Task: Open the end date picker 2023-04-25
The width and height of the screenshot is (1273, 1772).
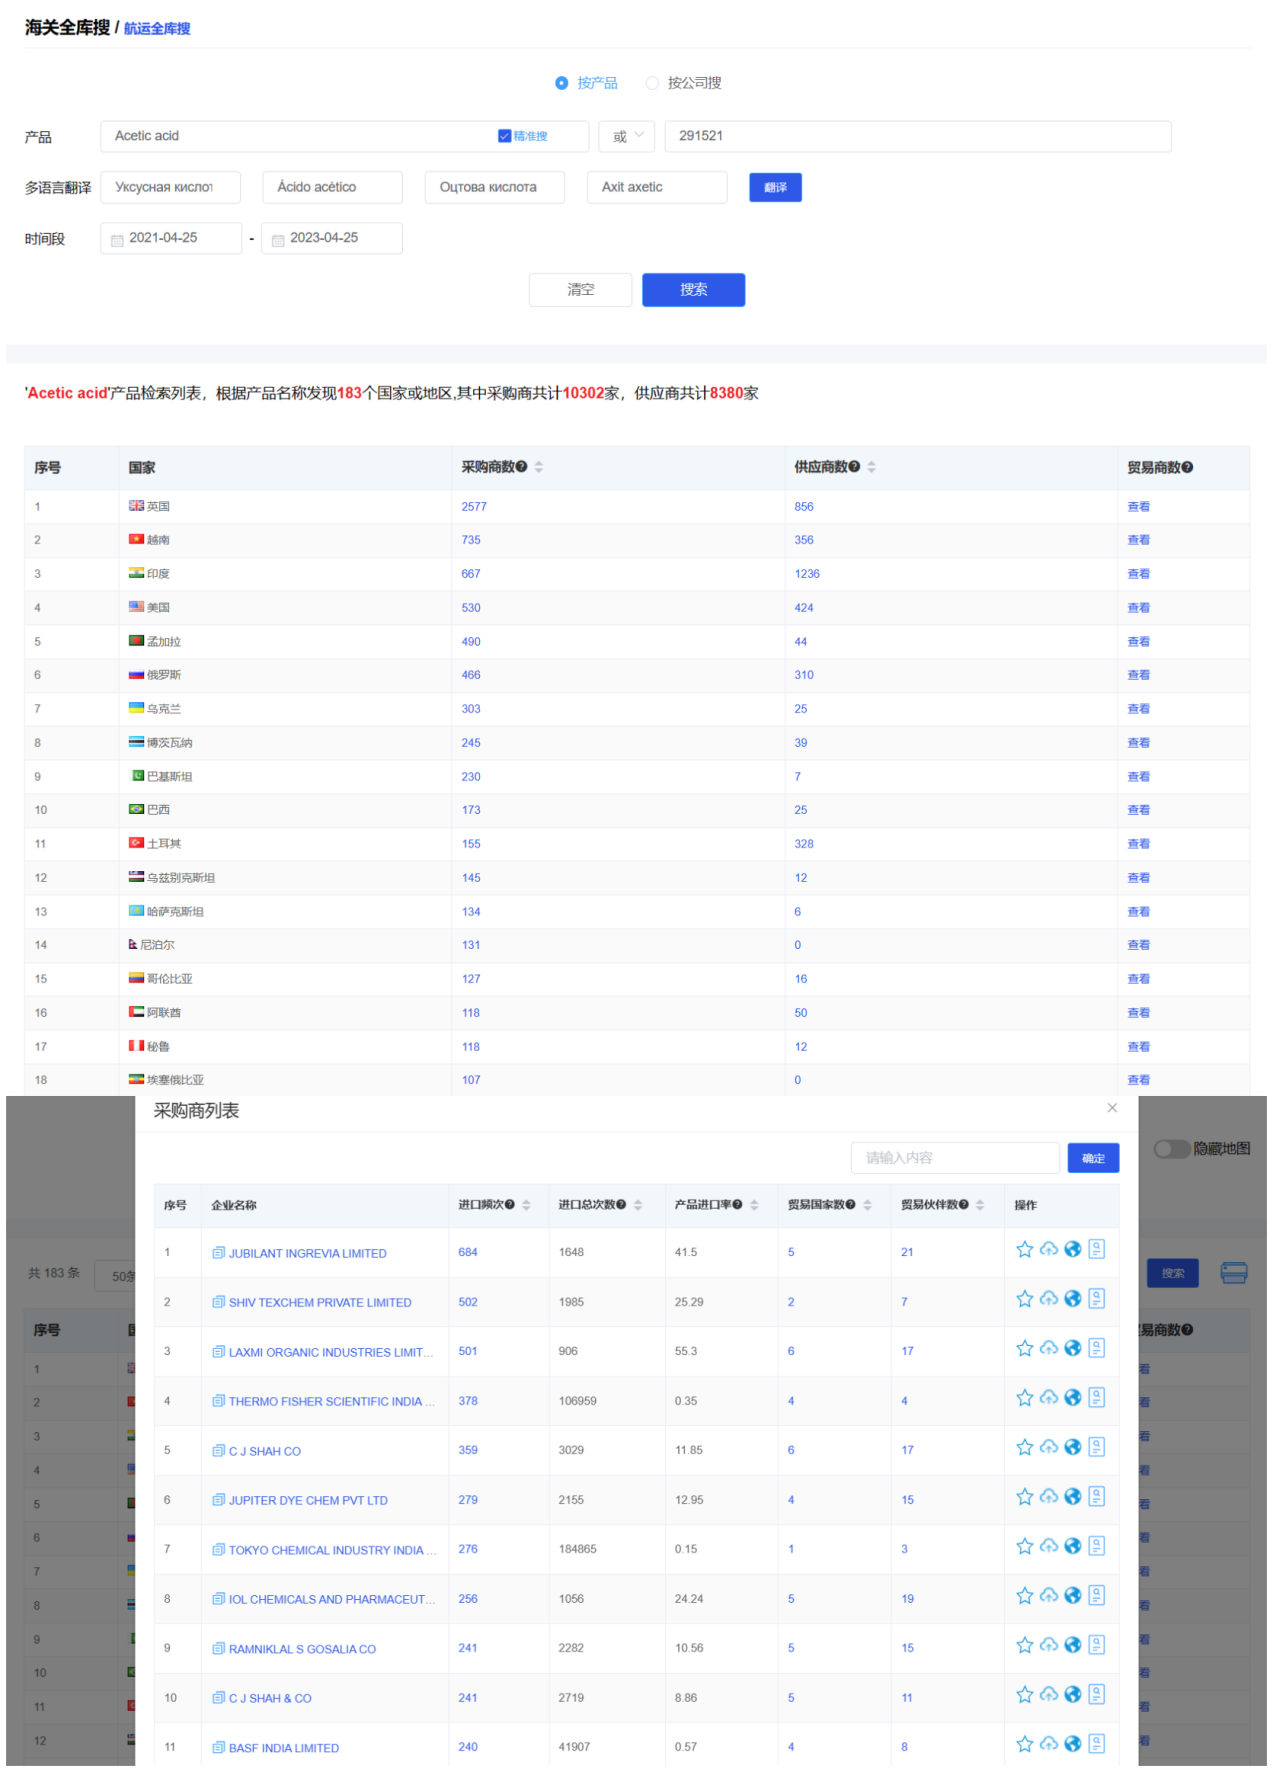Action: 332,239
